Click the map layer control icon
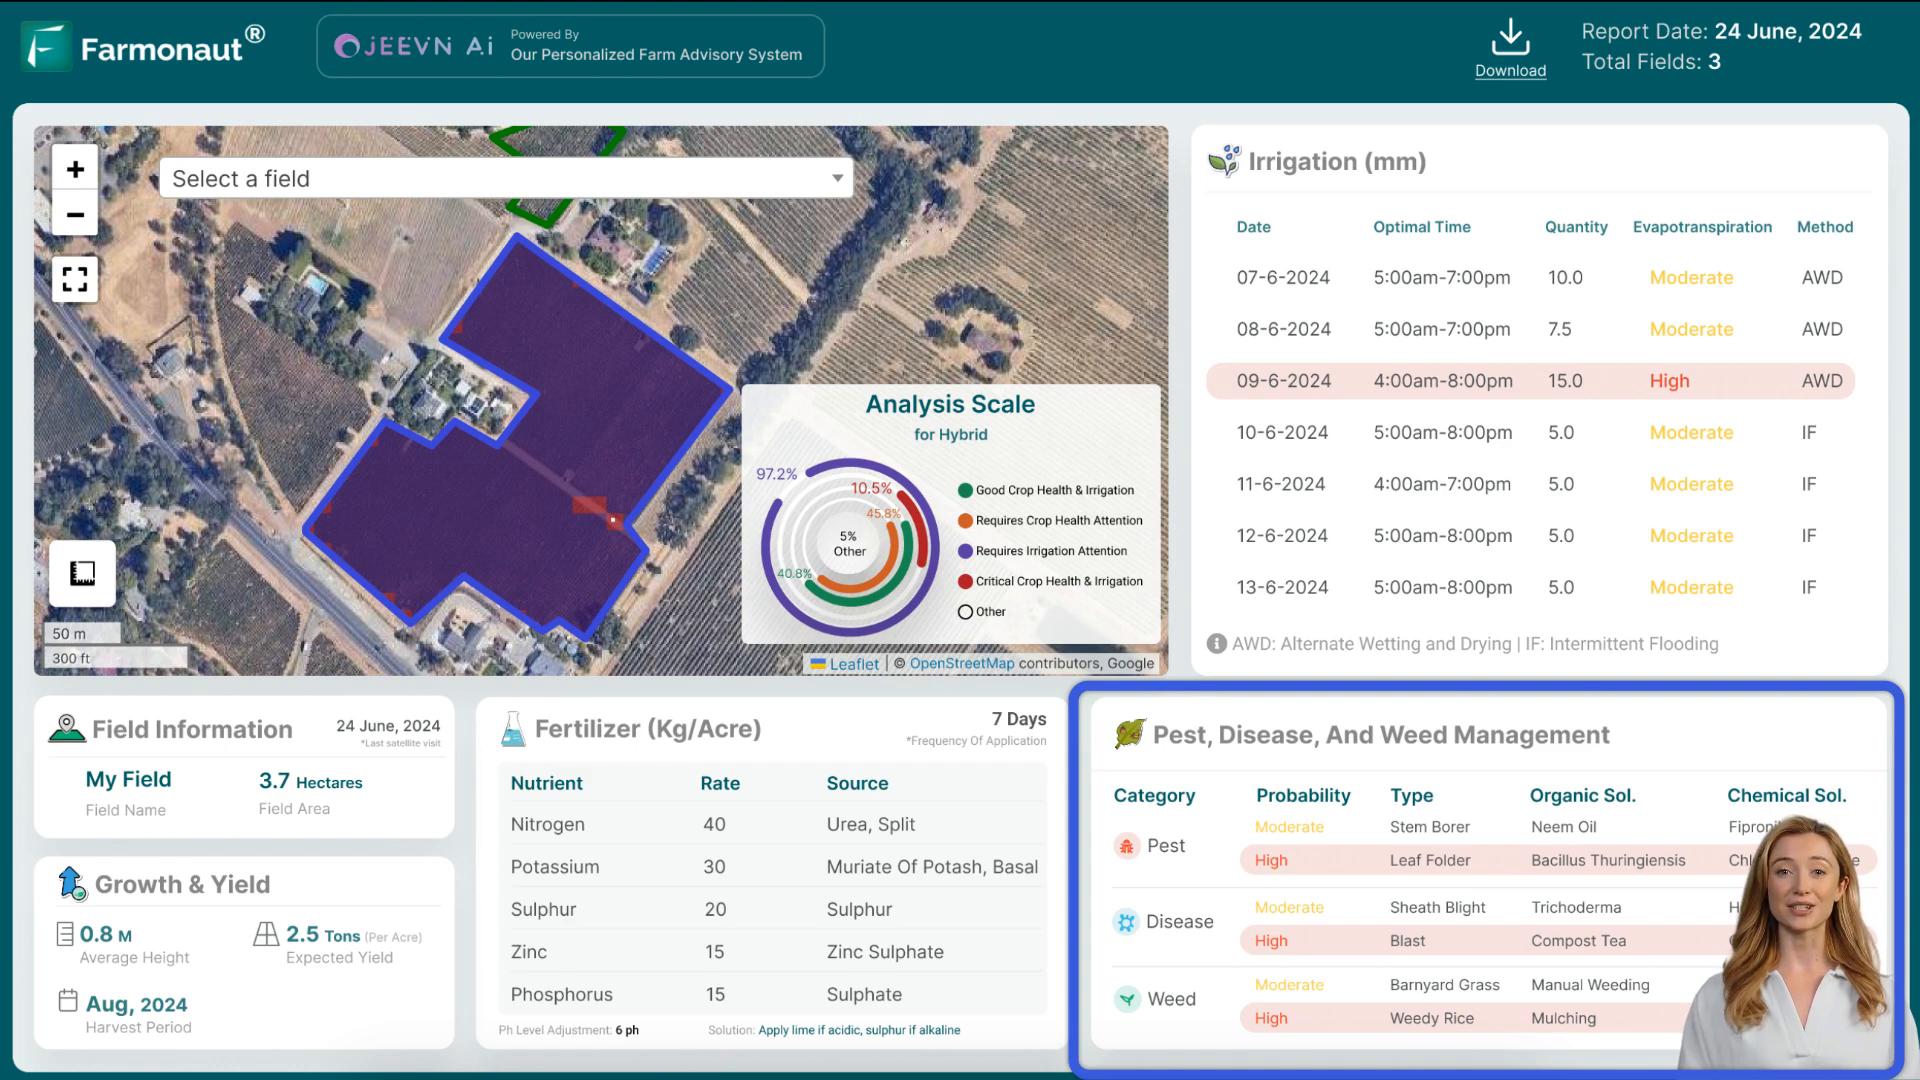This screenshot has height=1080, width=1920. point(82,572)
